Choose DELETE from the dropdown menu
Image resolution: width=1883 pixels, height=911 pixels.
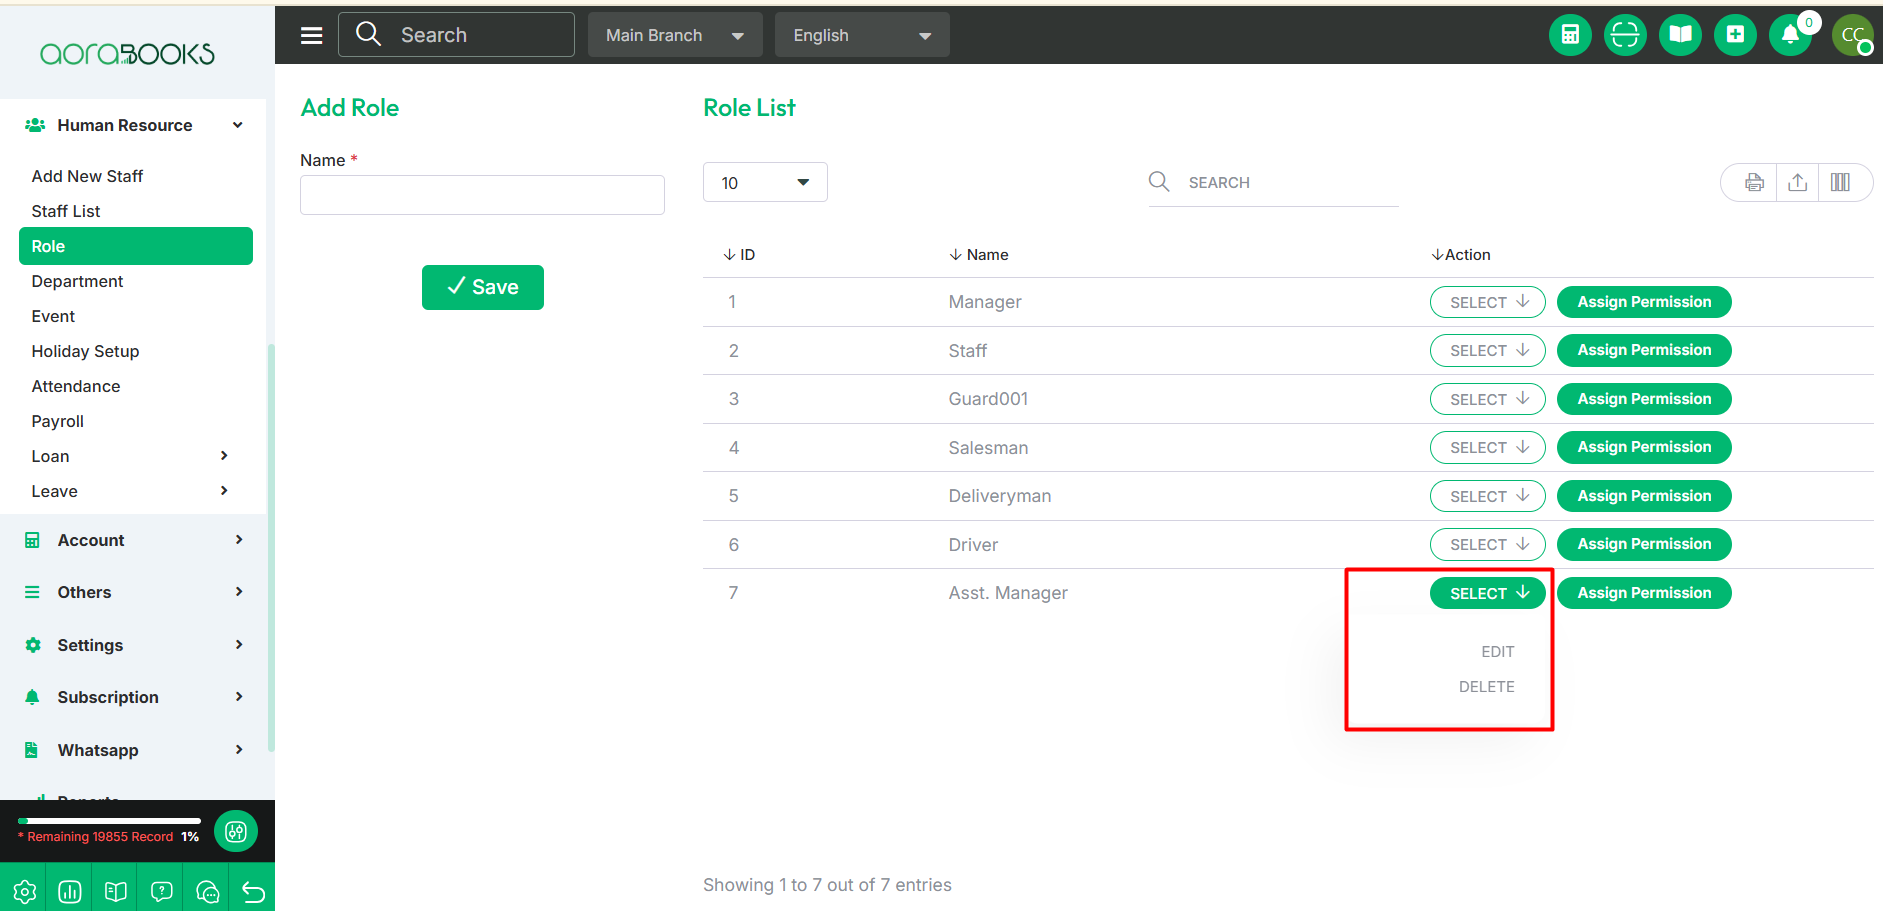click(x=1486, y=686)
